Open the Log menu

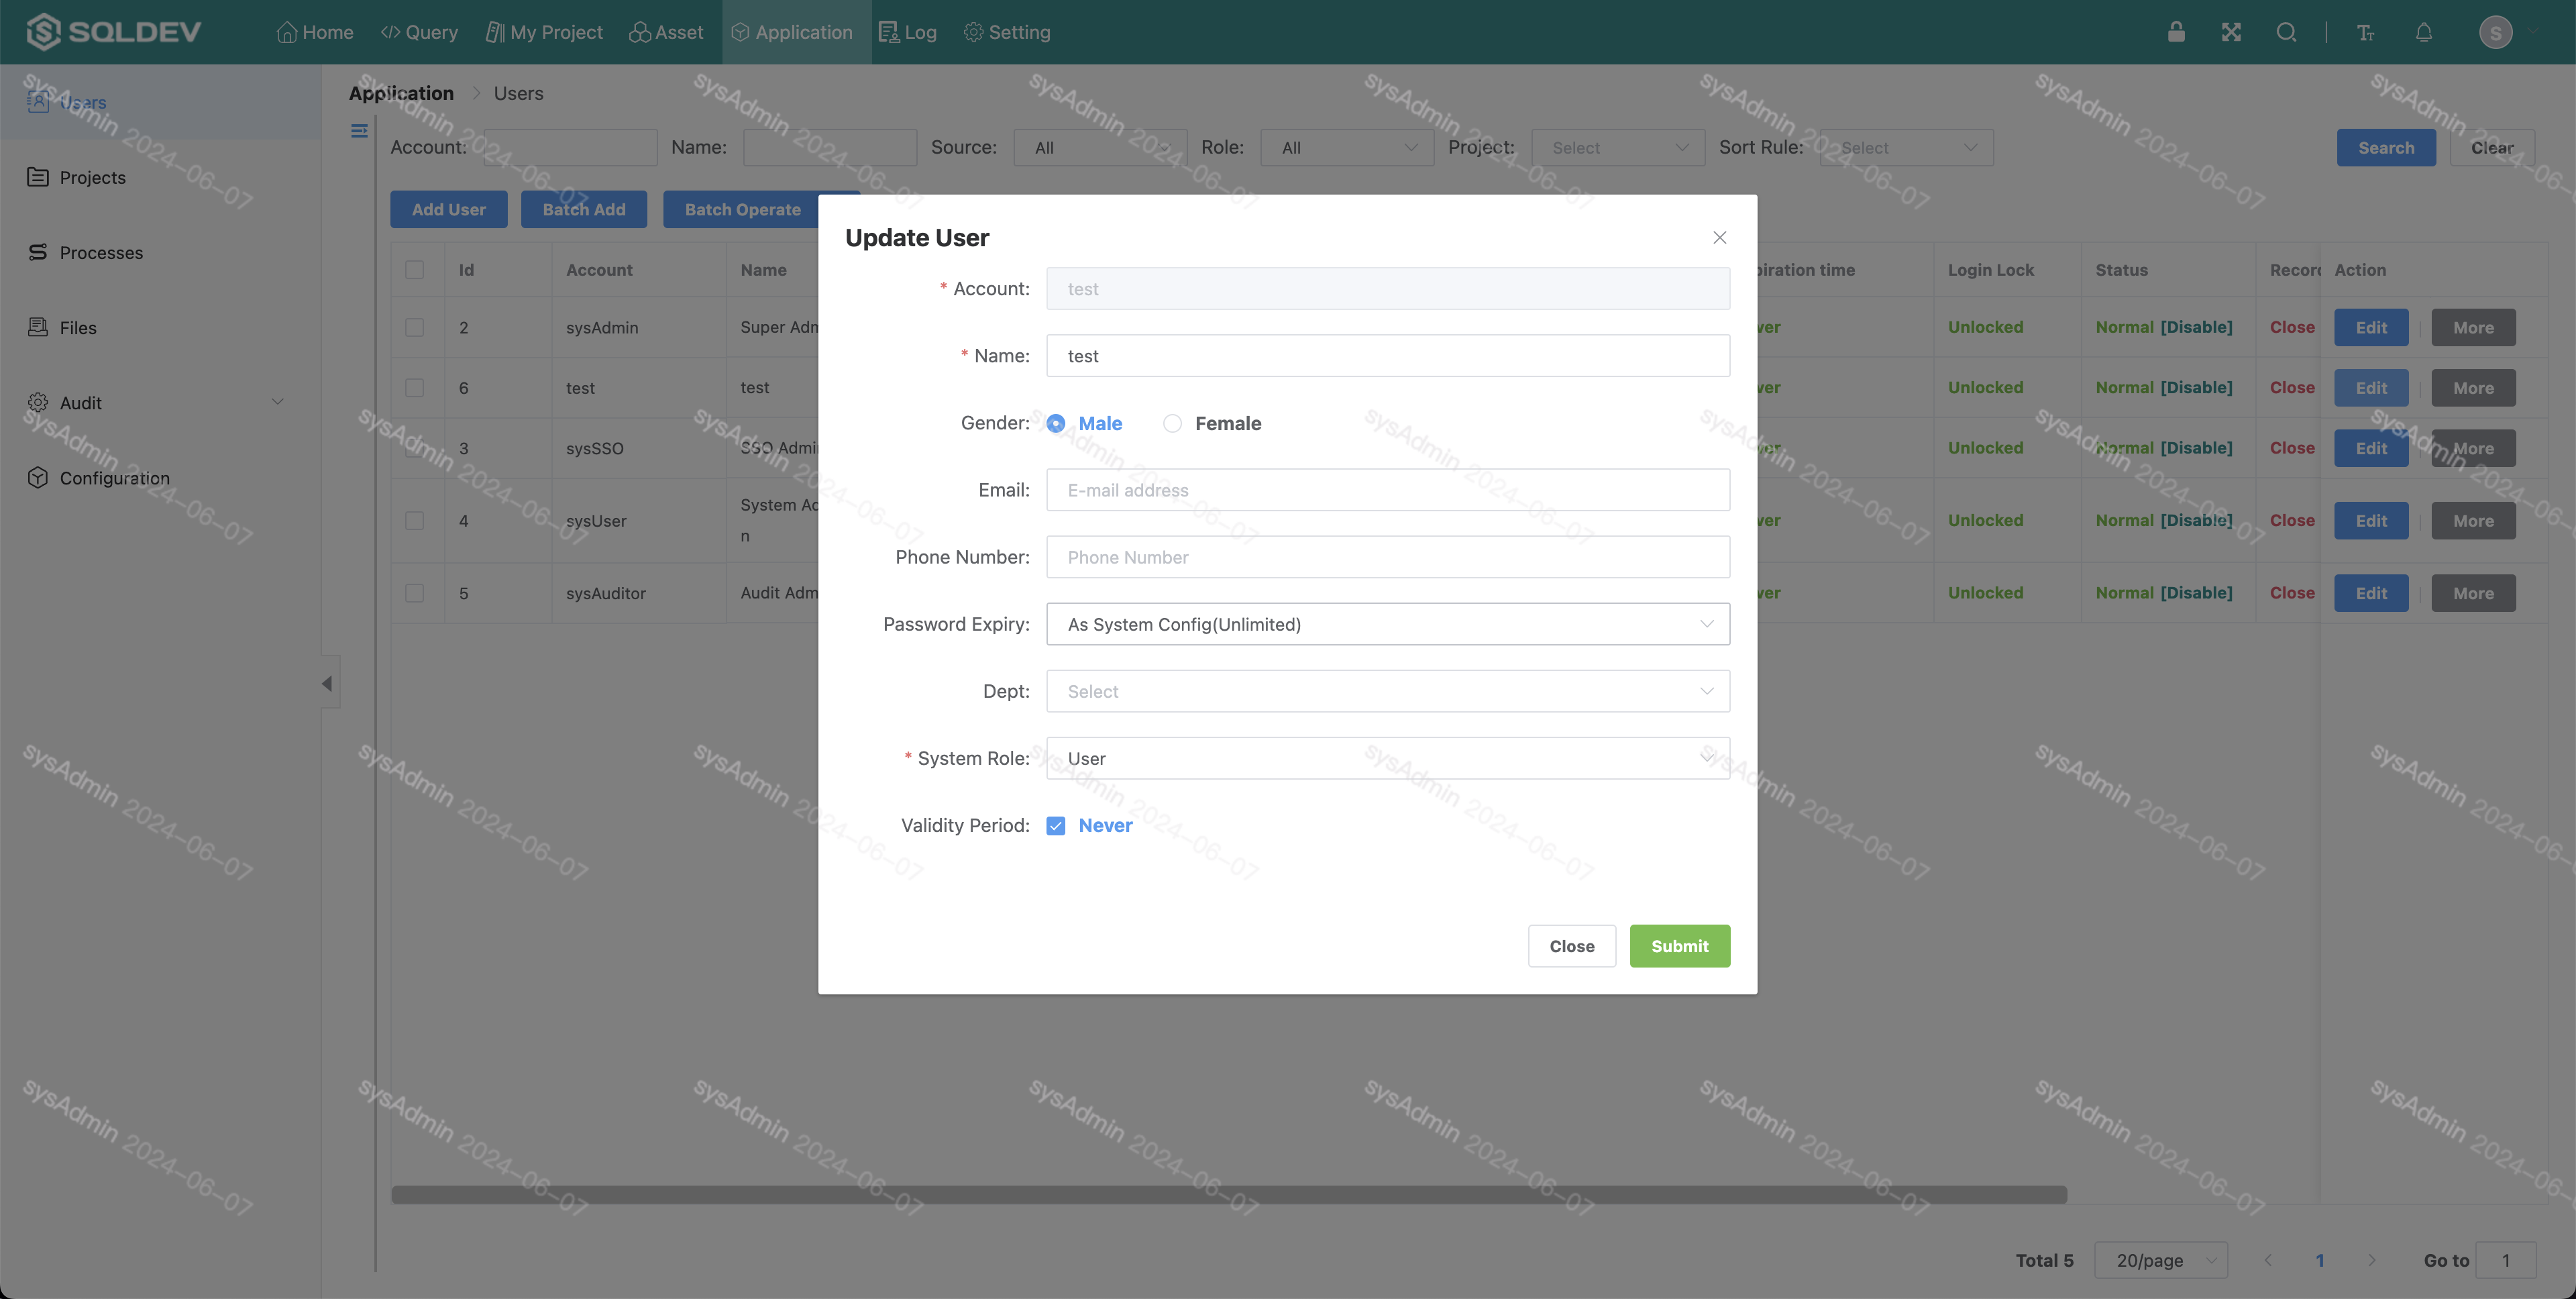908,32
